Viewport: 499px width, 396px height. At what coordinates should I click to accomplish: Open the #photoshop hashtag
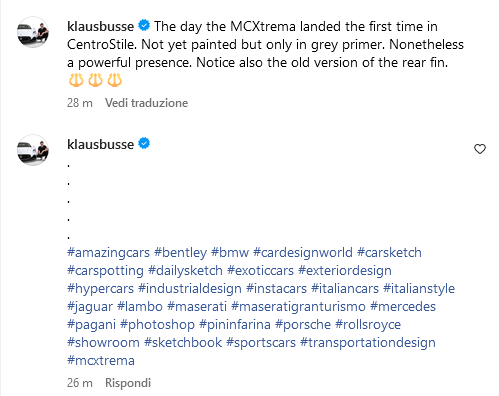[x=157, y=324]
